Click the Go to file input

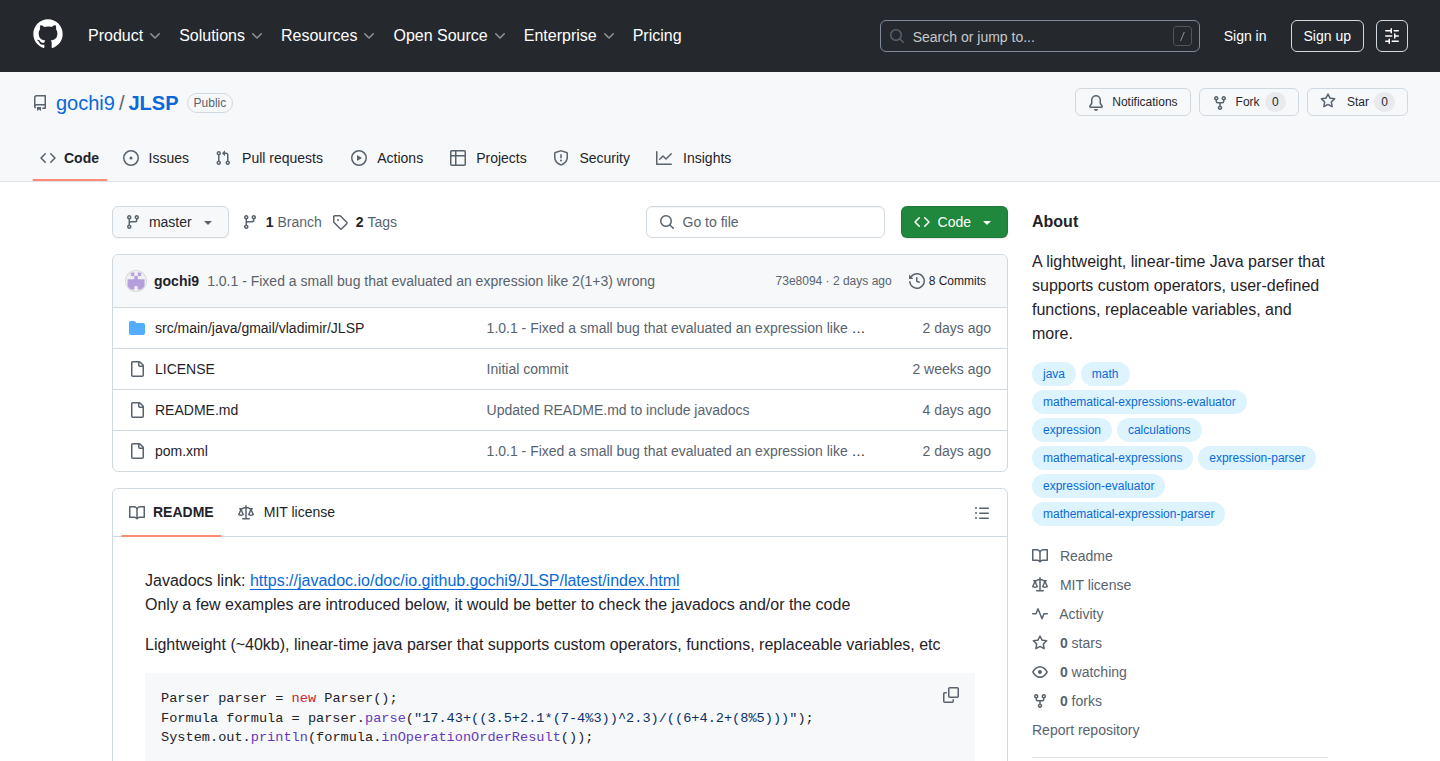(x=765, y=222)
